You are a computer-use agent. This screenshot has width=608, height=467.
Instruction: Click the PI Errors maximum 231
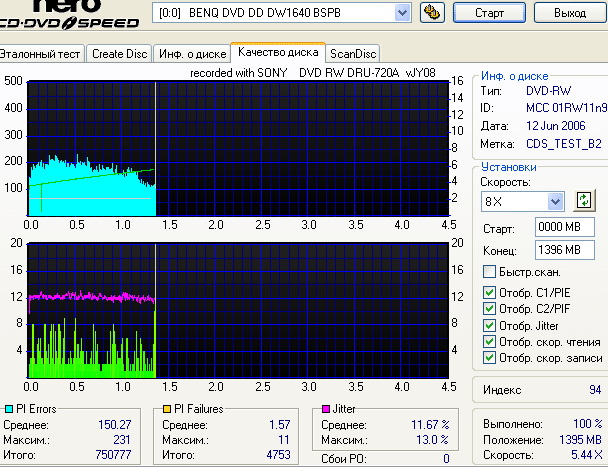point(122,439)
